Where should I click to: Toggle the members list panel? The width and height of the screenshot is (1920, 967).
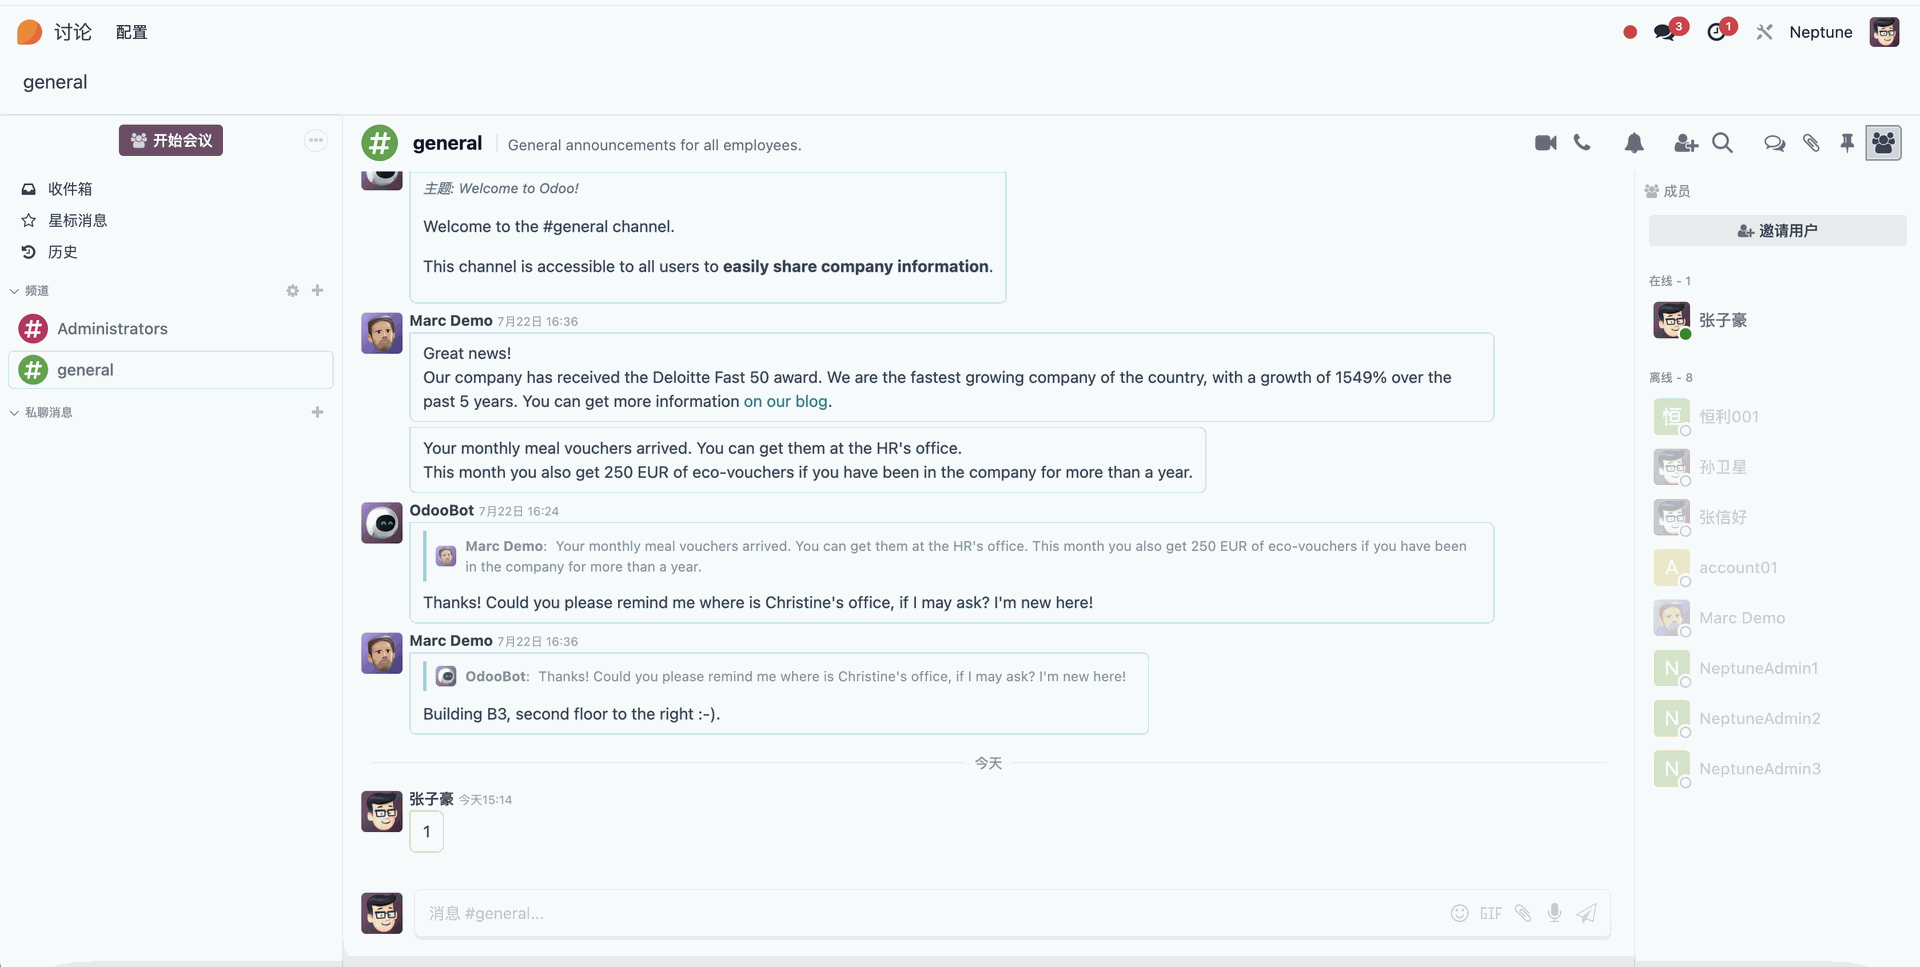coord(1883,143)
